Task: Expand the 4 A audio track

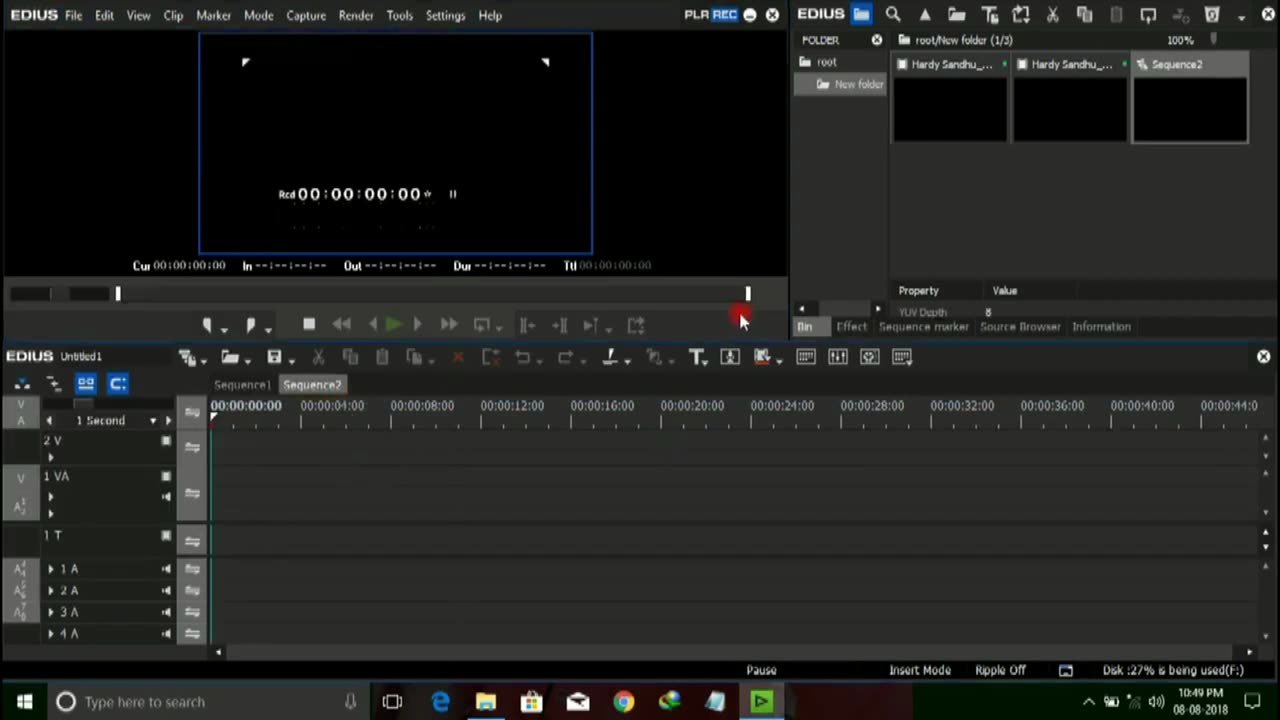Action: point(51,634)
